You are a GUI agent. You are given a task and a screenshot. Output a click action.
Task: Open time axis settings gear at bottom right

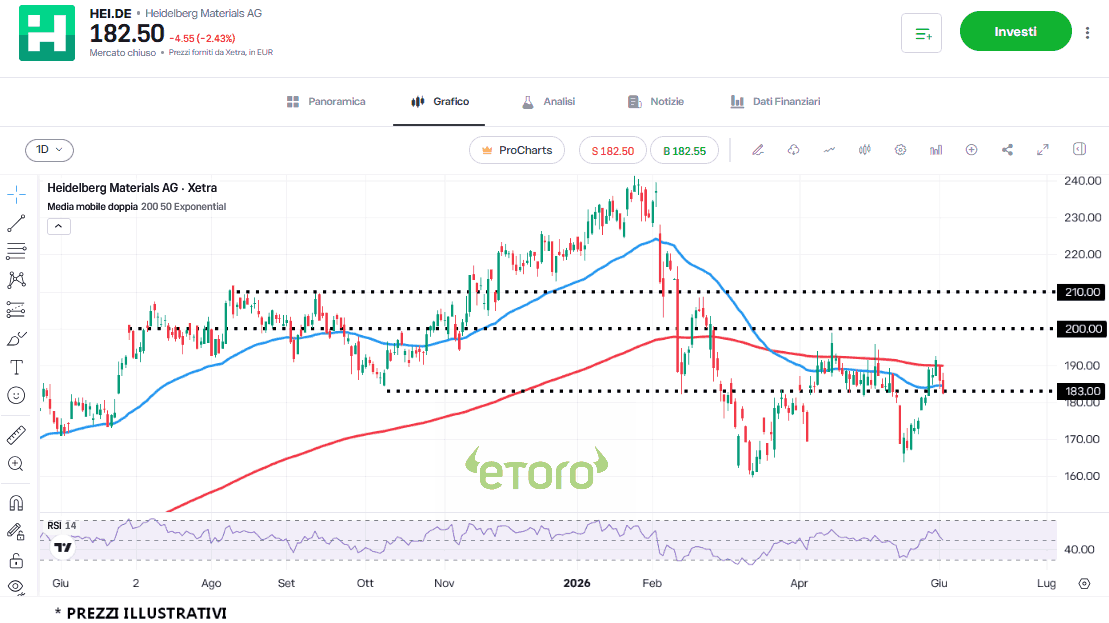tap(1084, 583)
